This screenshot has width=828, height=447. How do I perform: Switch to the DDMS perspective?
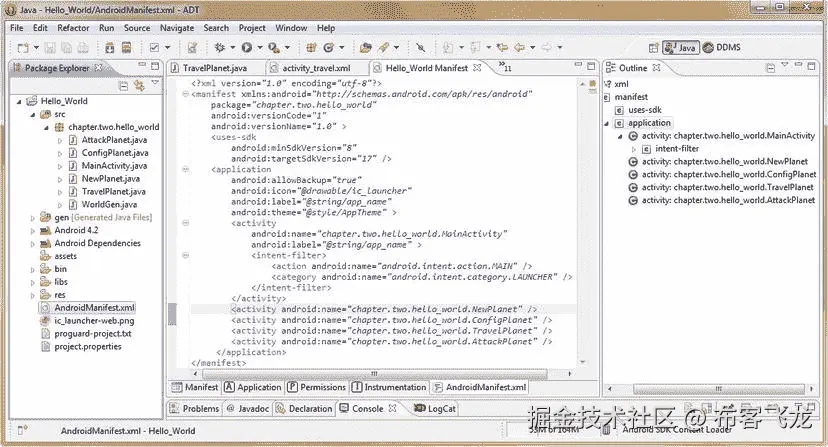[x=722, y=48]
